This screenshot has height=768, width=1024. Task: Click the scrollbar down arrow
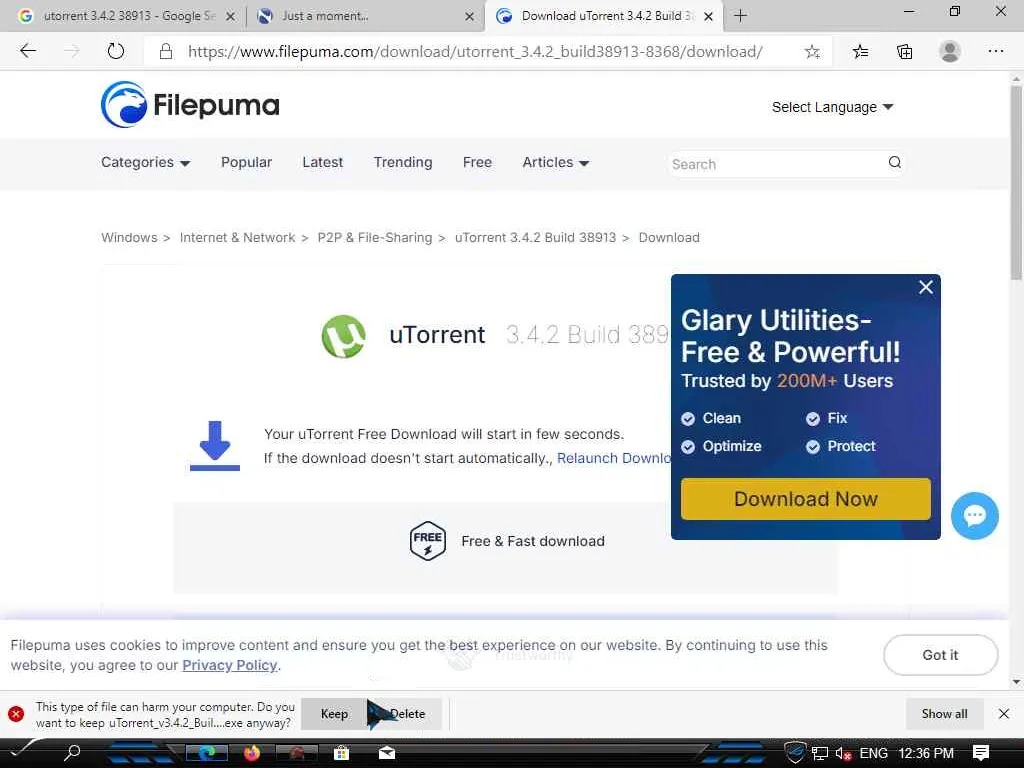coord(1016,682)
